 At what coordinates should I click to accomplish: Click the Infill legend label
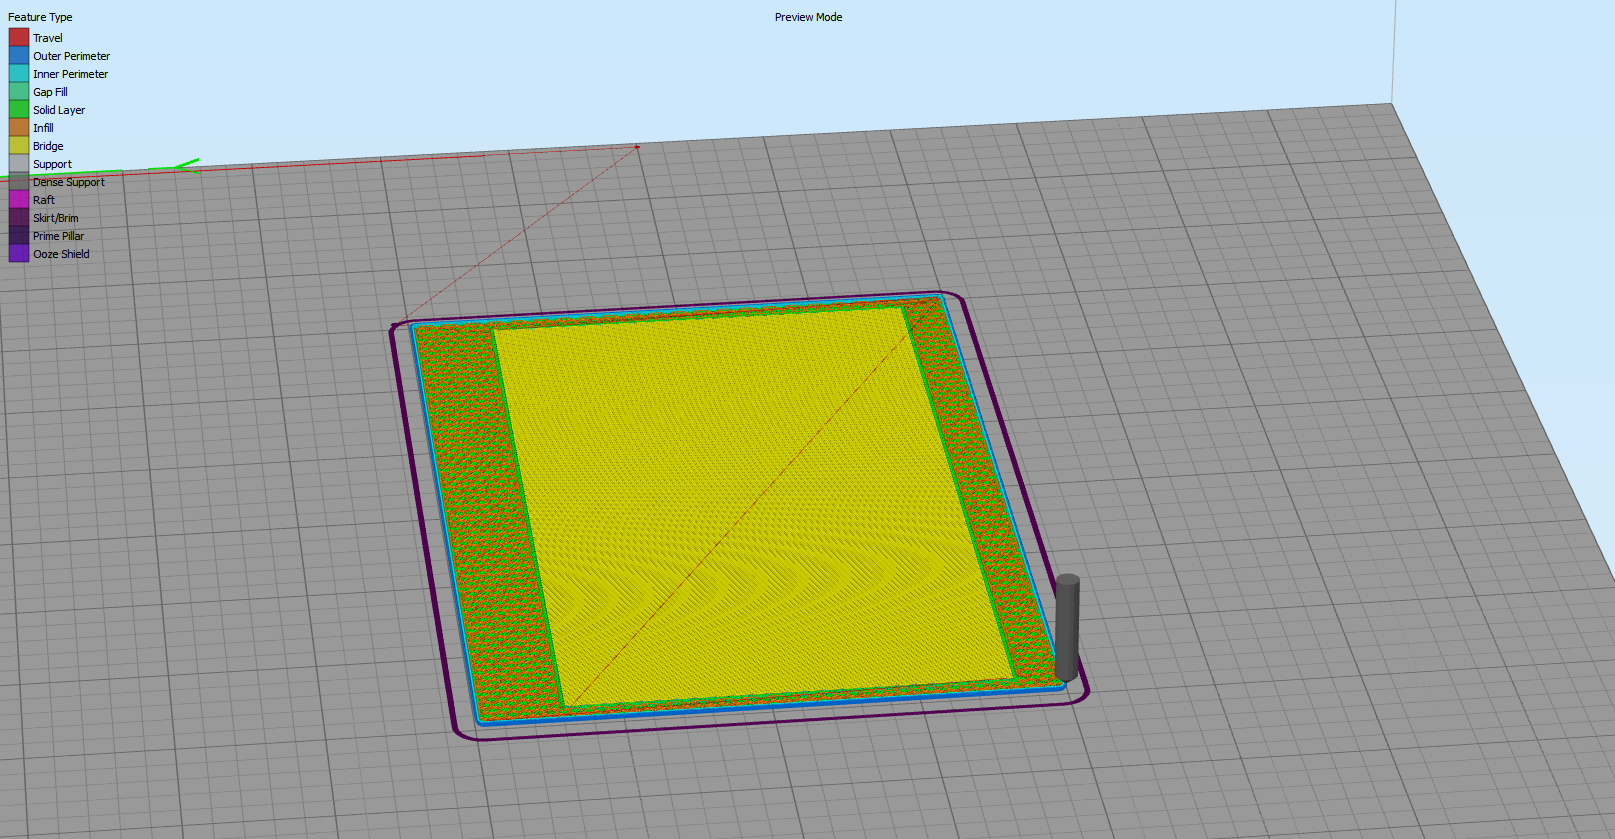43,128
